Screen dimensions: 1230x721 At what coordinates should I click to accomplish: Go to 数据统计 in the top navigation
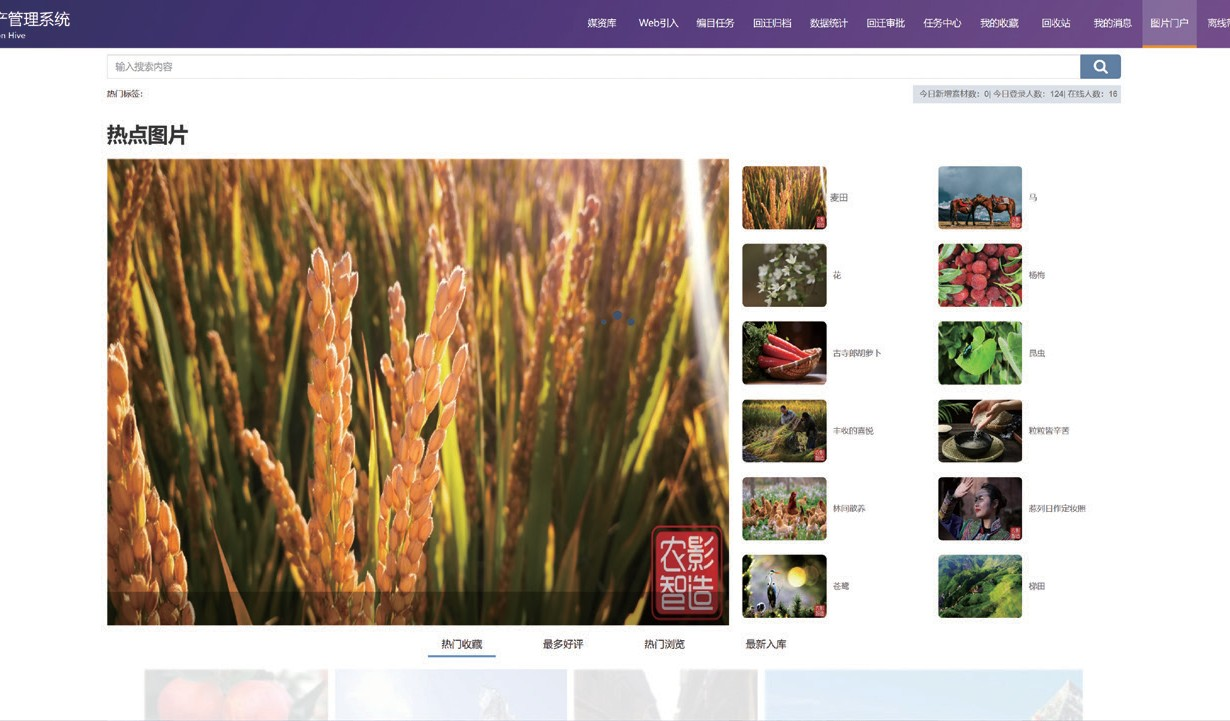point(828,23)
